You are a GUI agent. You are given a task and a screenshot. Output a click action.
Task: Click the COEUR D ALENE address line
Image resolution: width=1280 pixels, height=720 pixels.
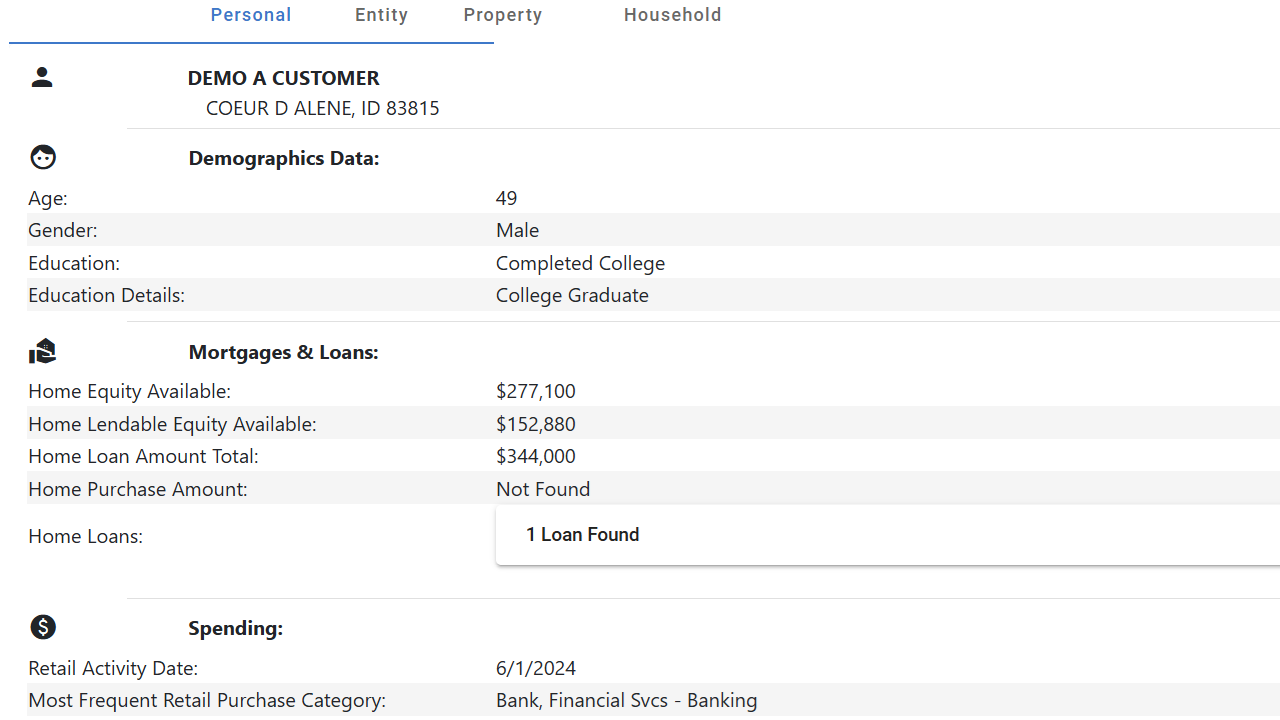point(322,107)
